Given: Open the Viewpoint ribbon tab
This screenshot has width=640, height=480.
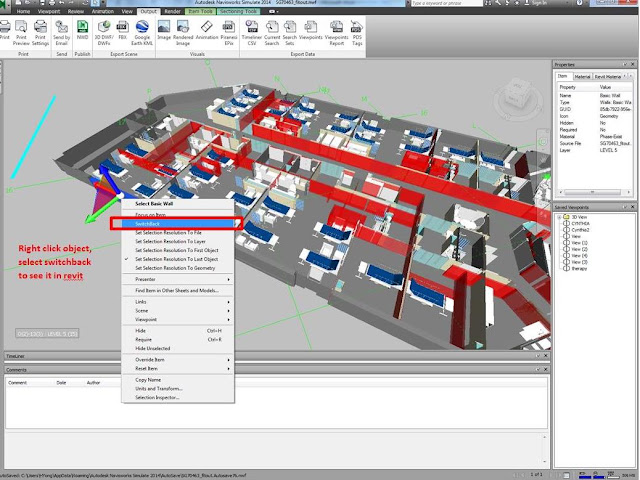Looking at the screenshot, I should pos(49,11).
